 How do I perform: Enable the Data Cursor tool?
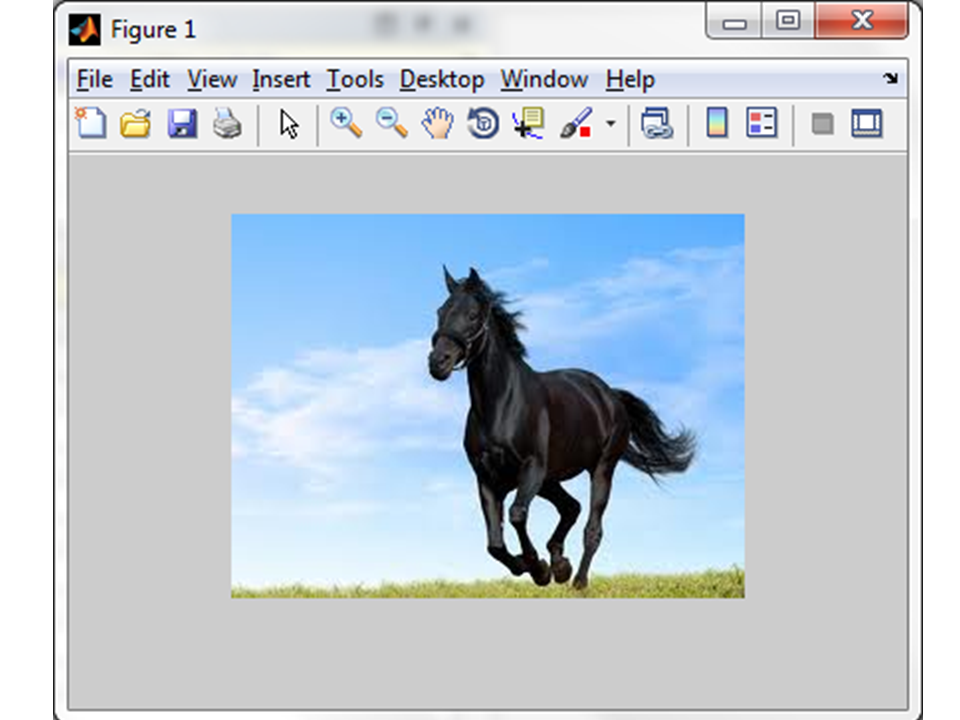528,123
